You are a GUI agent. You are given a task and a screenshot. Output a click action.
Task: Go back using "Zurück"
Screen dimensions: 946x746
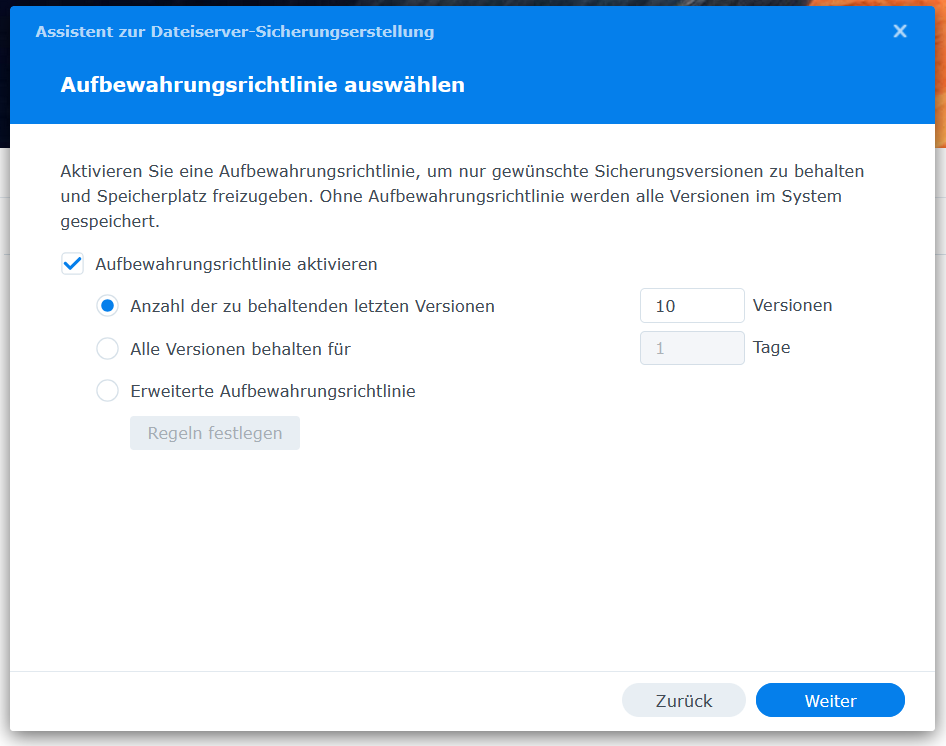point(683,700)
